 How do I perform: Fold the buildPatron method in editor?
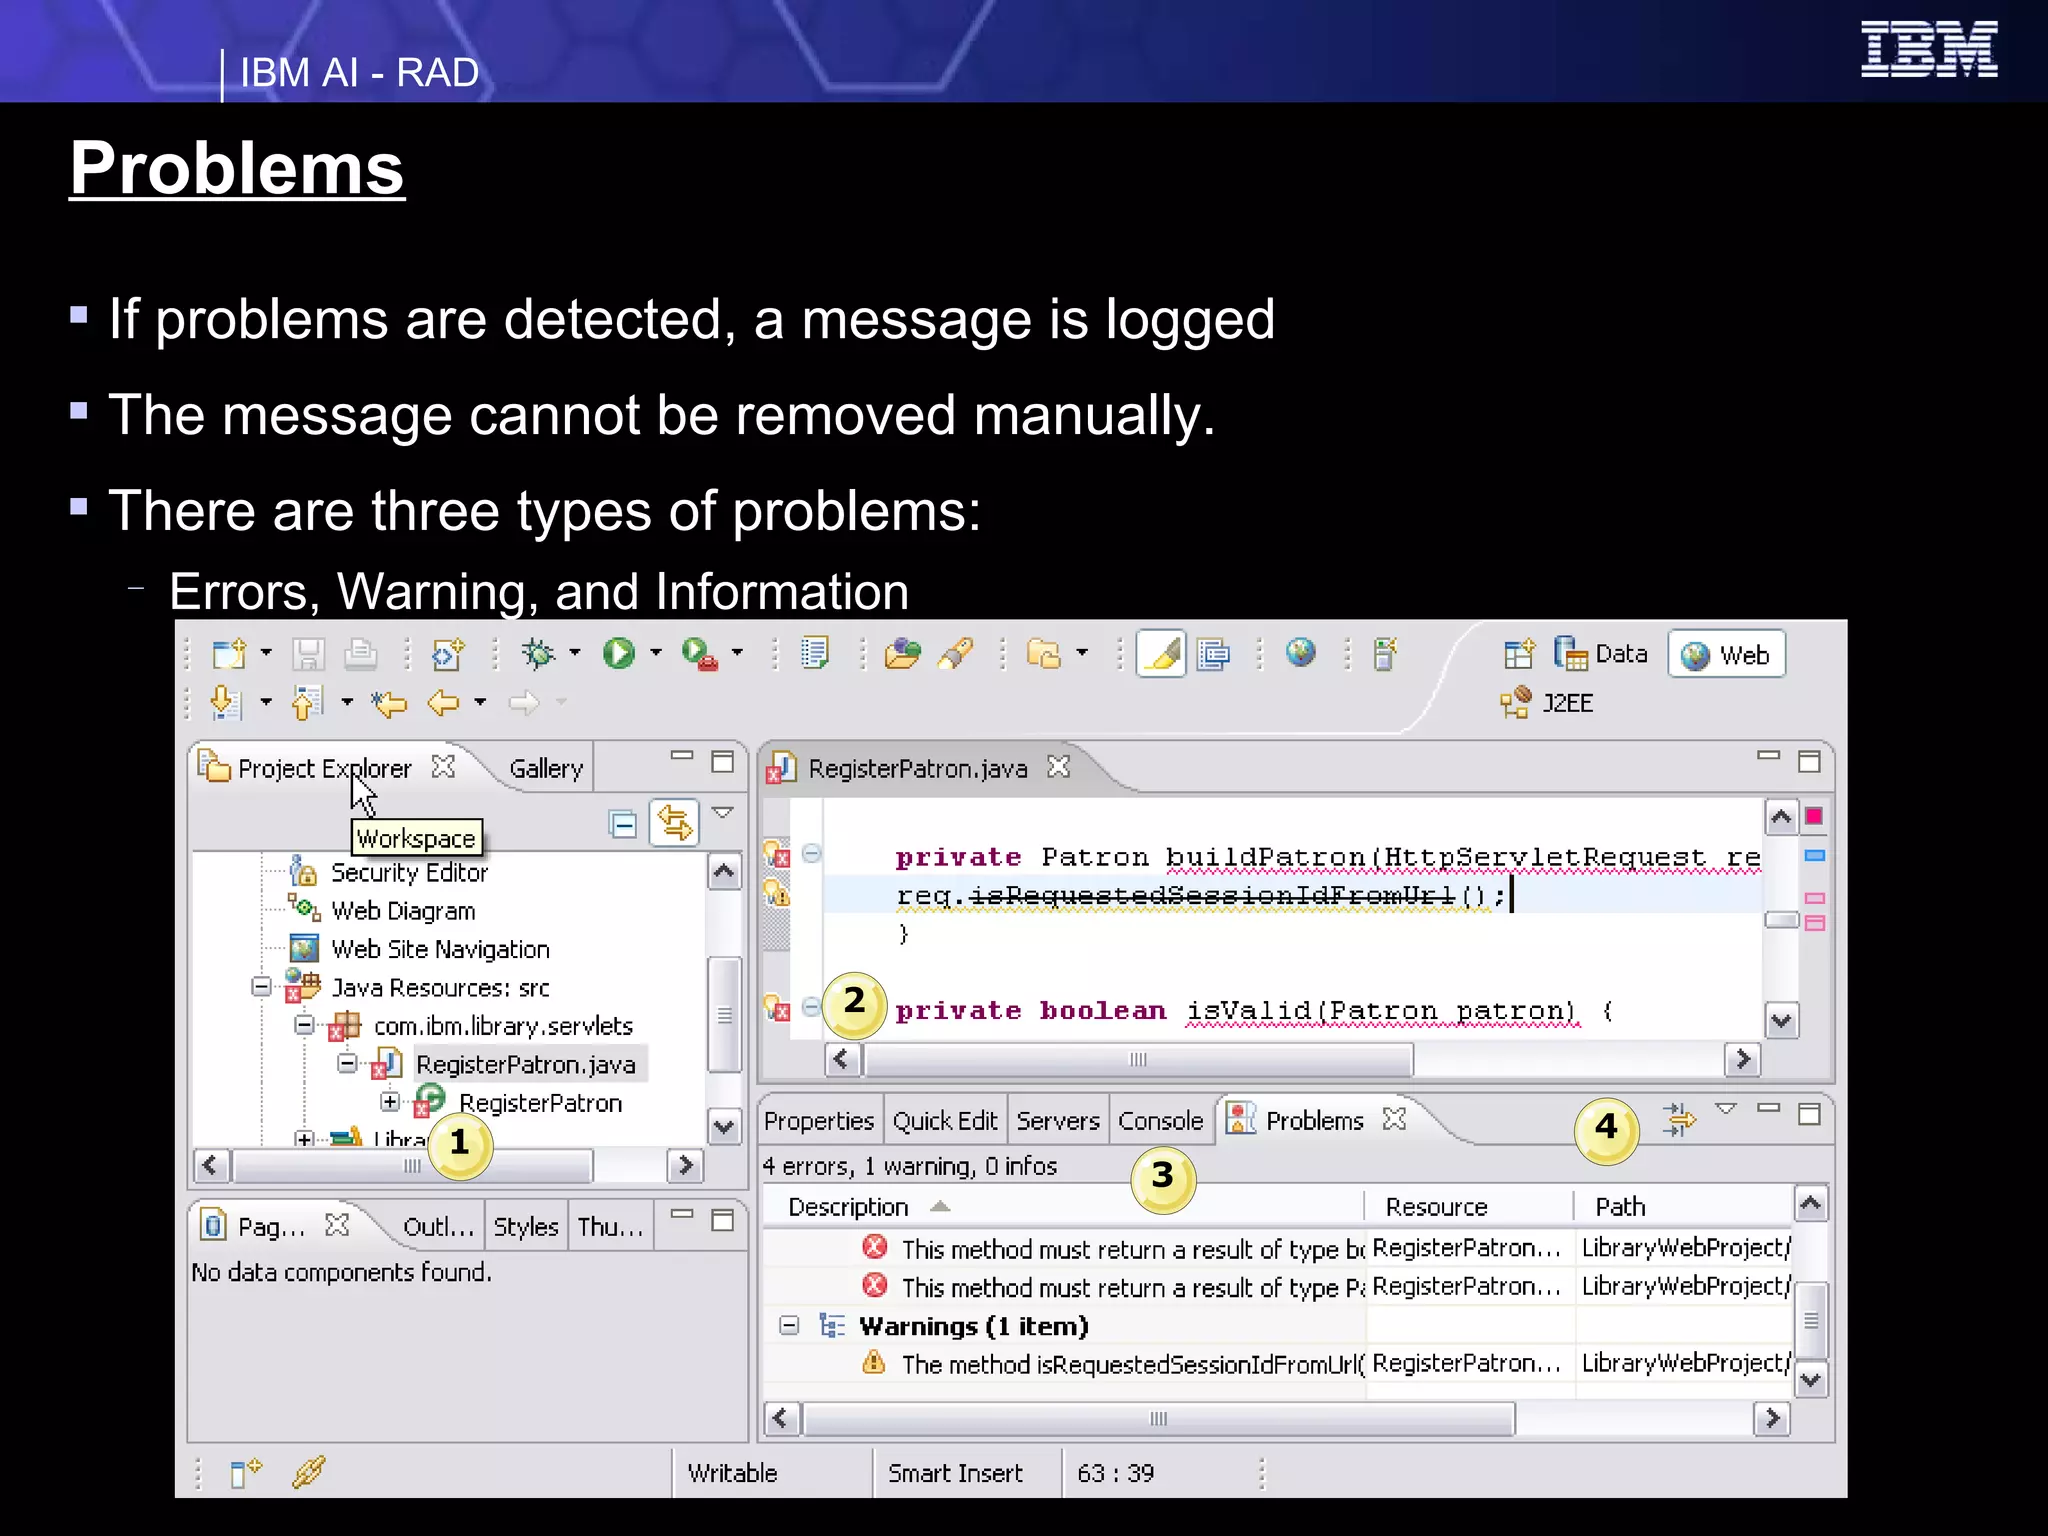click(812, 854)
